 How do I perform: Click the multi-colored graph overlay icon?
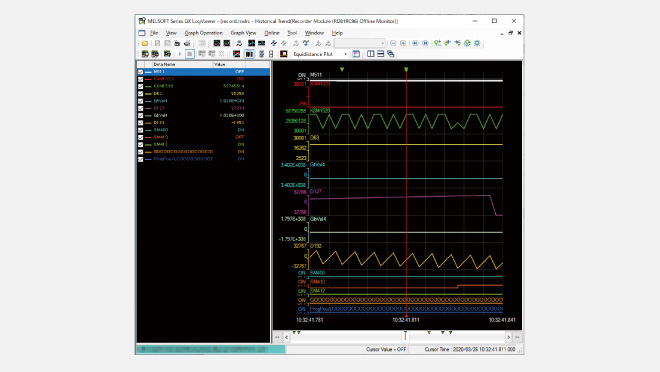click(237, 54)
